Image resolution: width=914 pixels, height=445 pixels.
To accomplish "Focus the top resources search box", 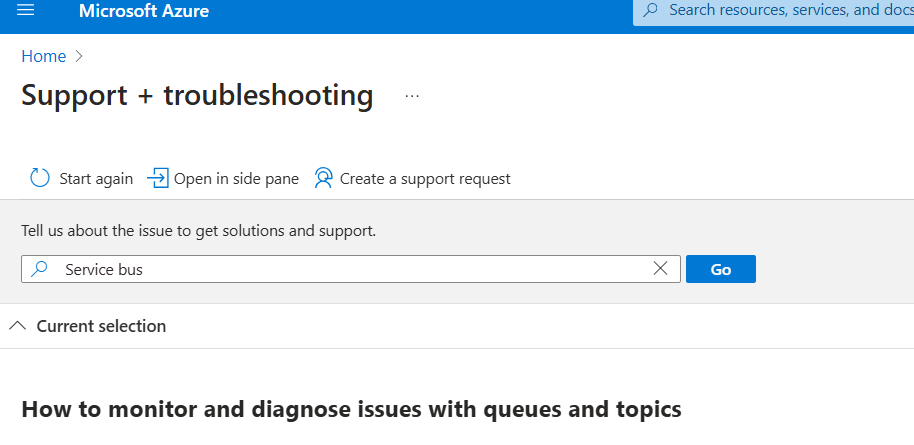I will [x=774, y=12].
